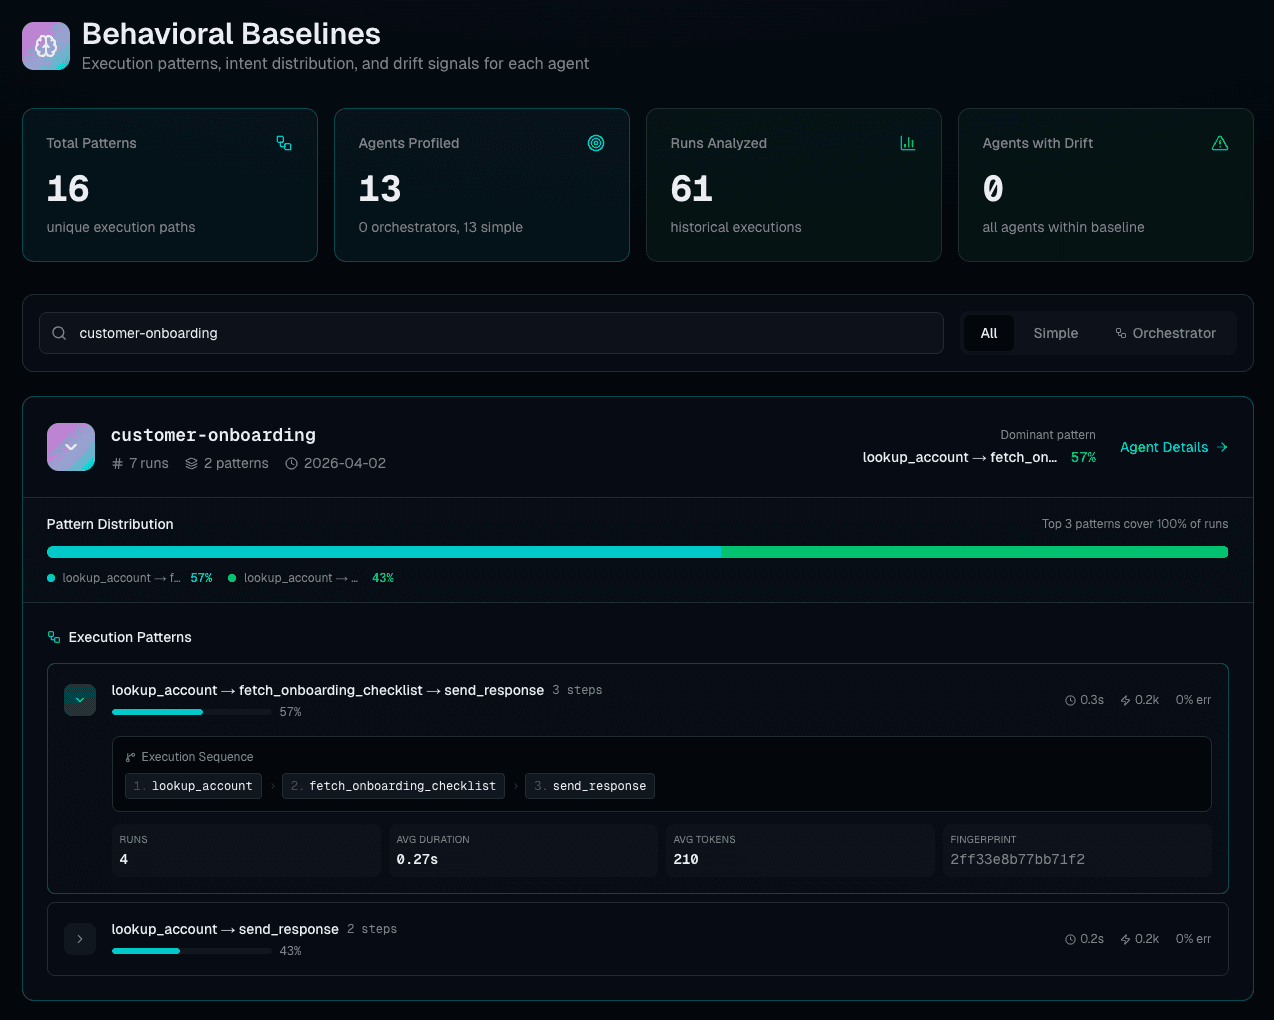Click the Execution Patterns section icon
Viewport: 1274px width, 1020px height.
point(54,637)
